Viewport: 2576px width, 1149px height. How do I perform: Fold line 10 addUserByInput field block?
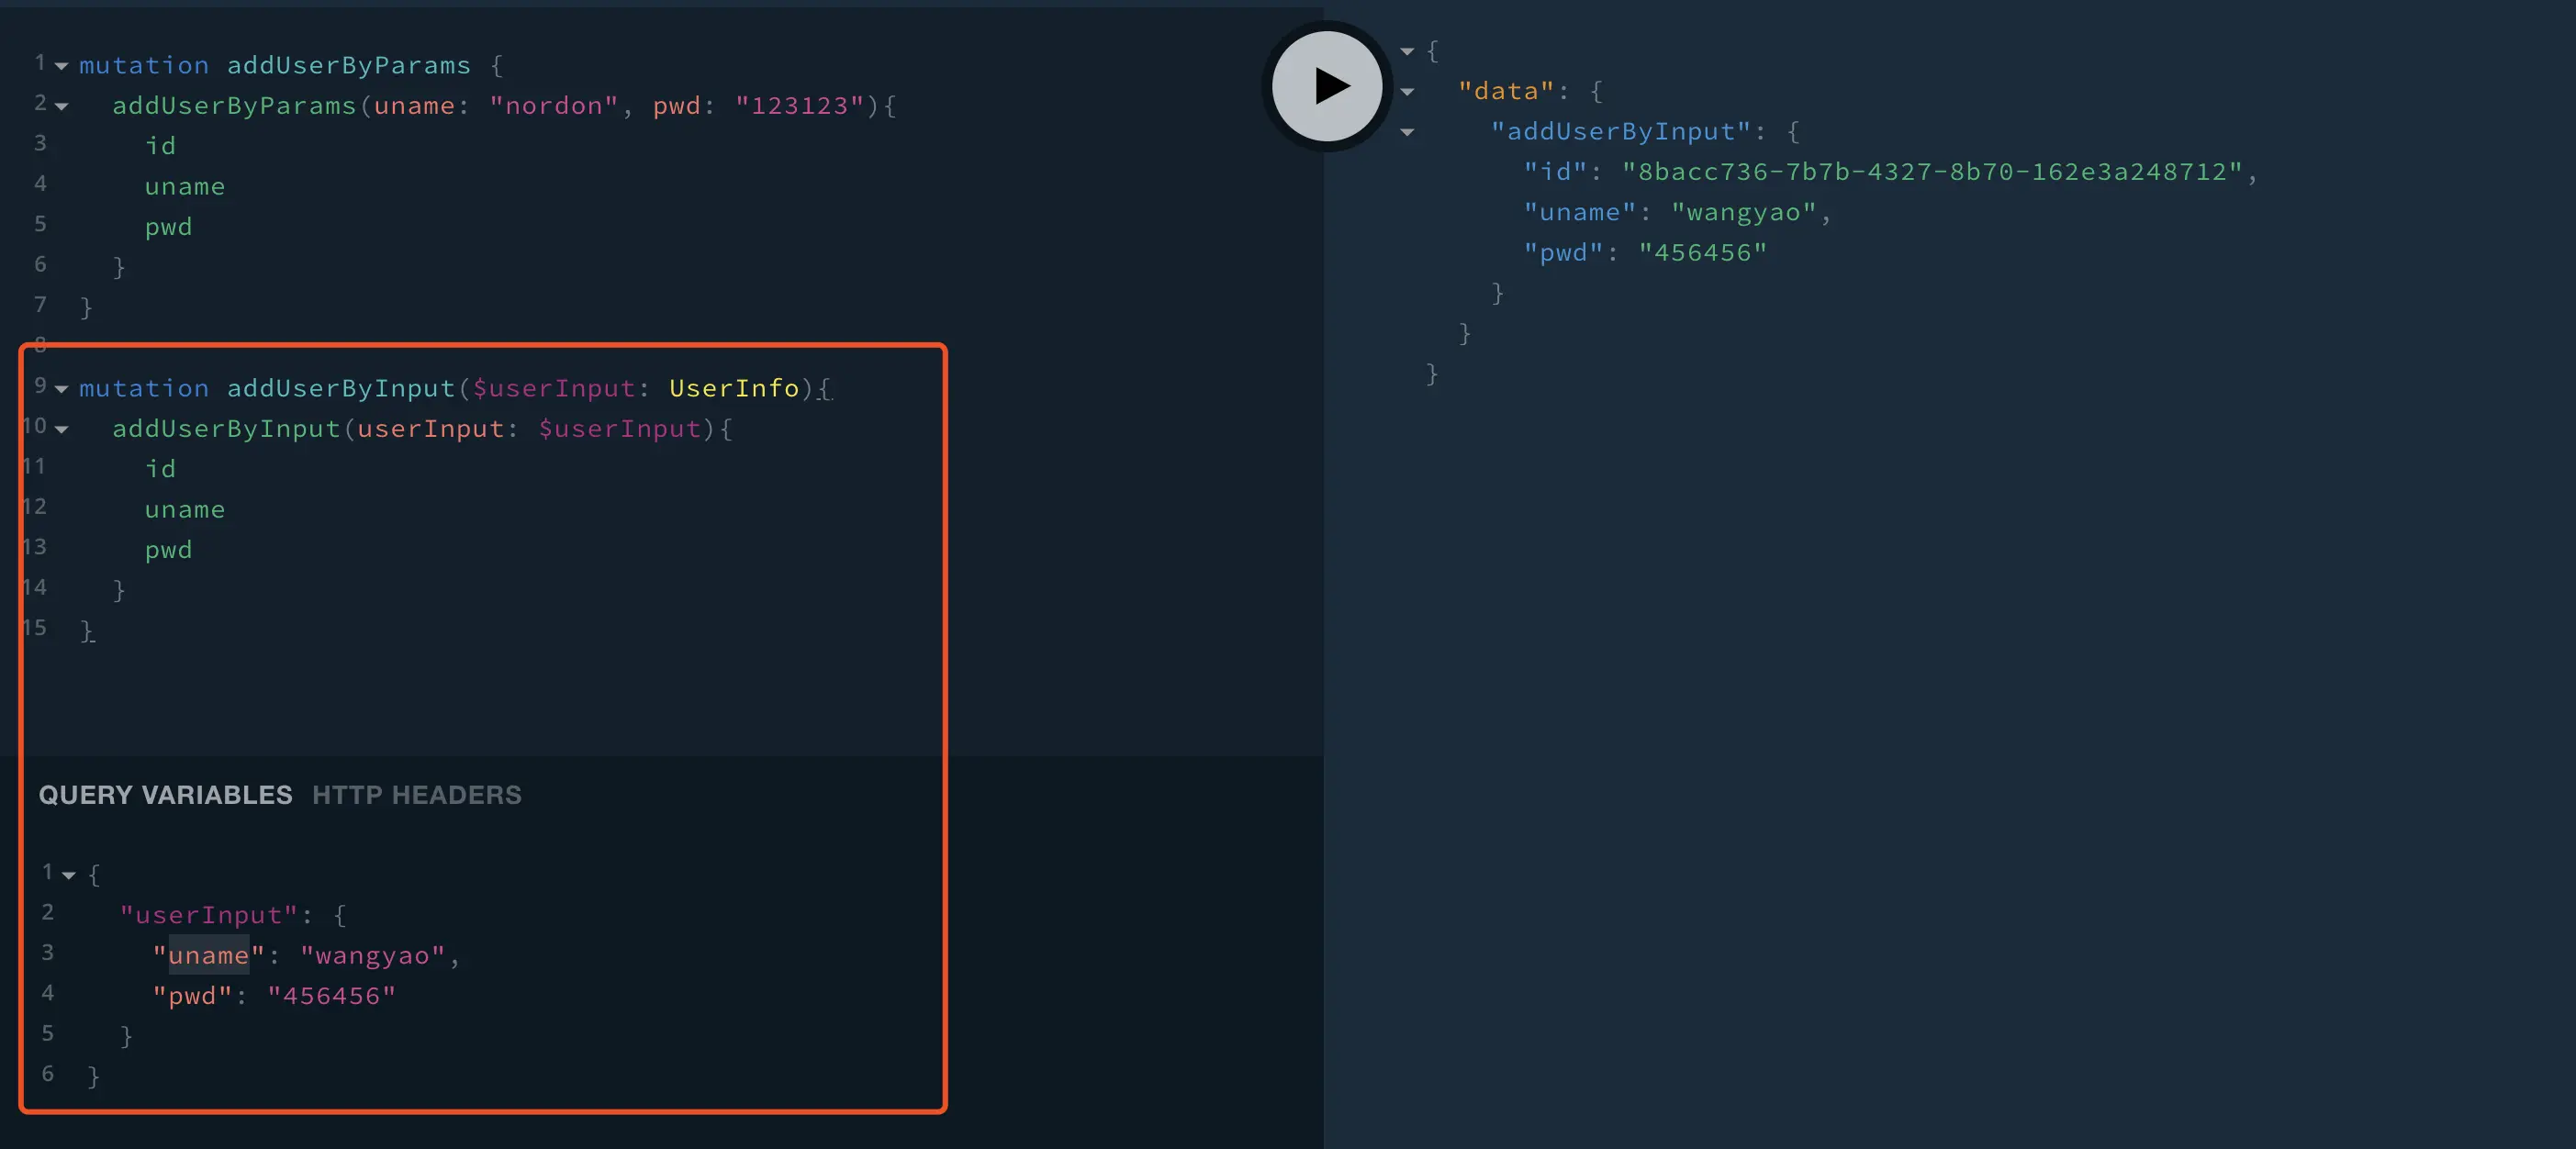(62, 429)
